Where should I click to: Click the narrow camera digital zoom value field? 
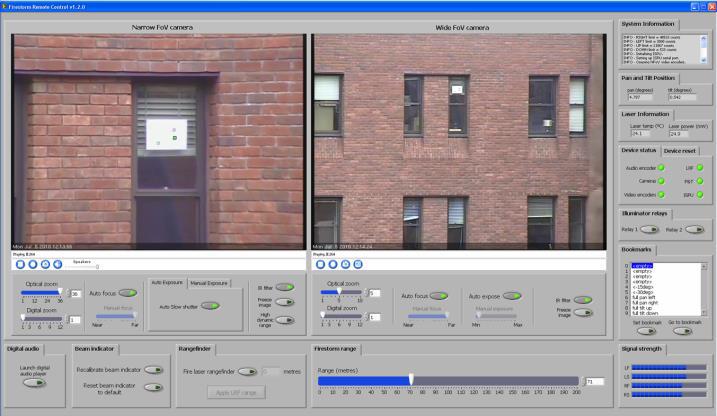coord(75,320)
